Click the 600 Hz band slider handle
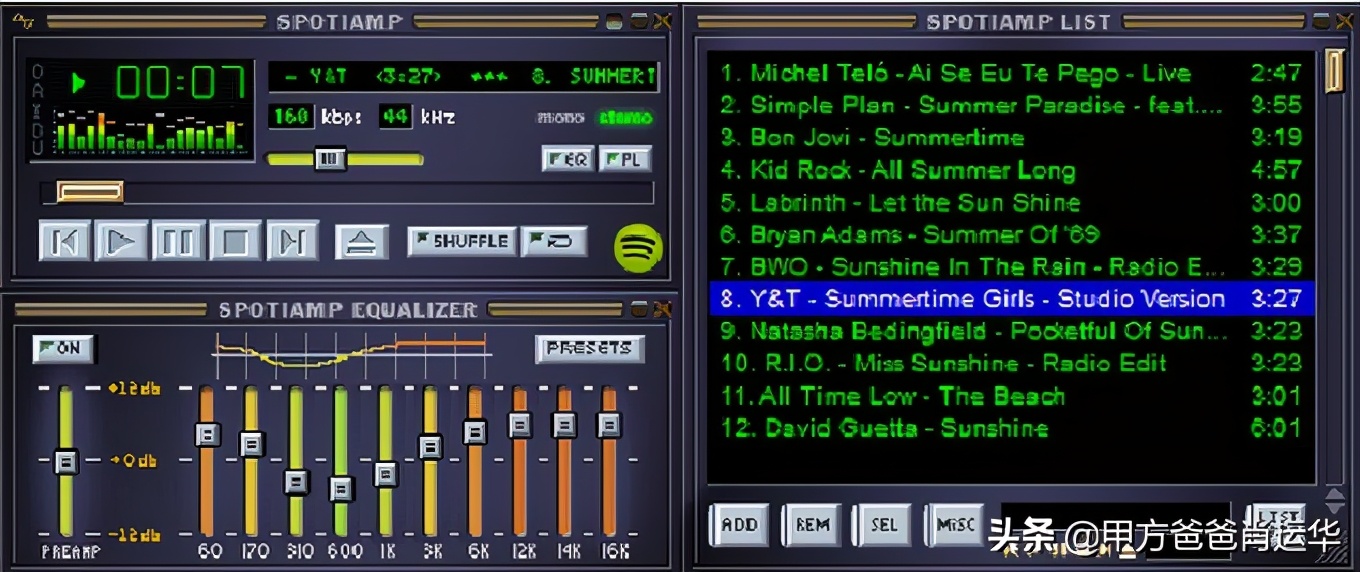The width and height of the screenshot is (1360, 572). pyautogui.click(x=341, y=489)
